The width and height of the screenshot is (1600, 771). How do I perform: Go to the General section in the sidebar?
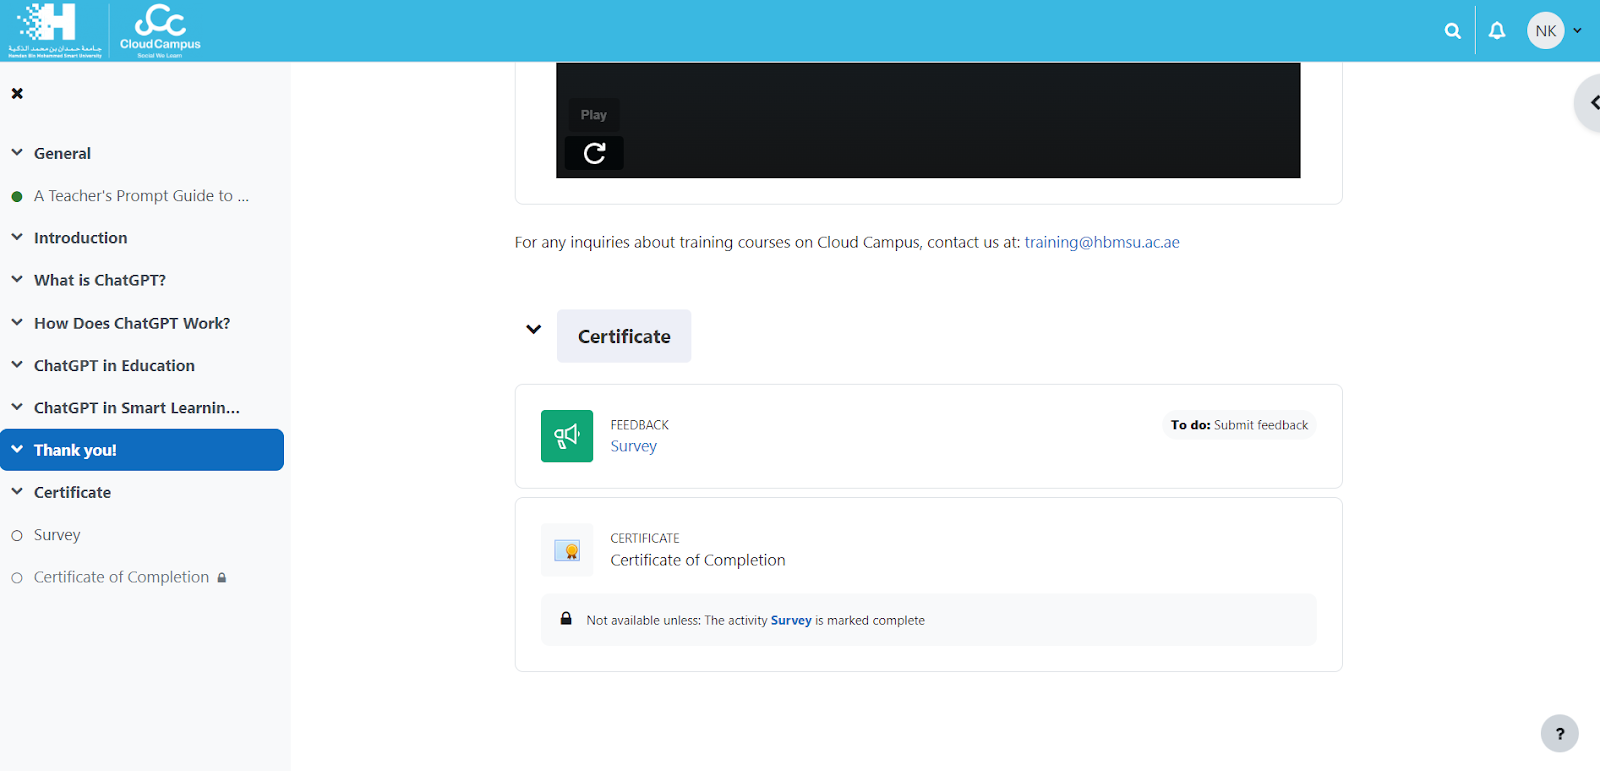pyautogui.click(x=62, y=153)
